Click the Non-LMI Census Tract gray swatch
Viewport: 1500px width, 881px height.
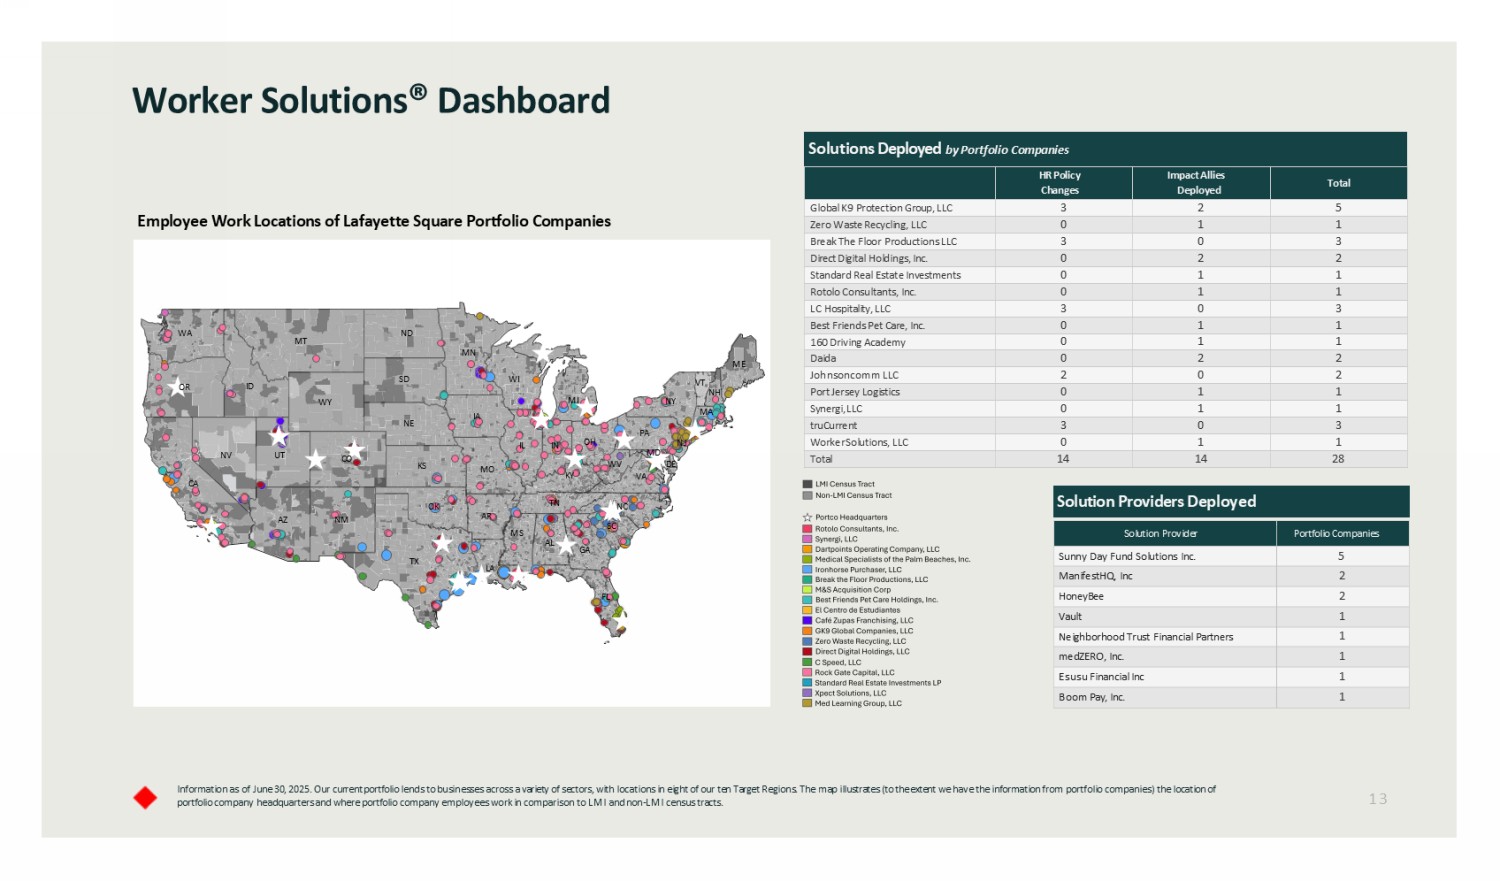[x=807, y=495]
